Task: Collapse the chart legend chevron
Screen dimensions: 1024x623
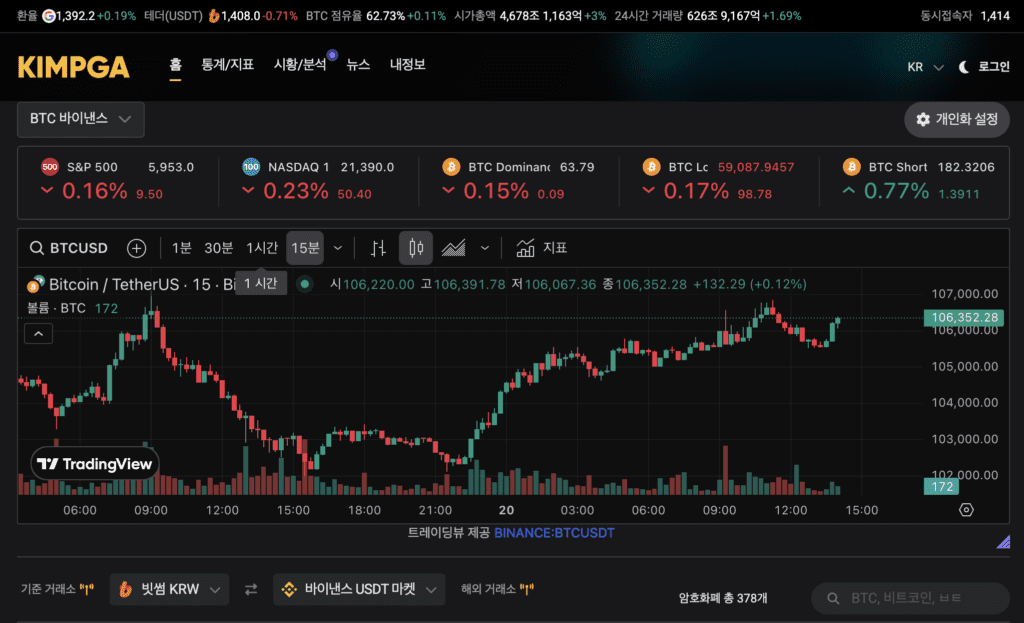Action: 39,334
